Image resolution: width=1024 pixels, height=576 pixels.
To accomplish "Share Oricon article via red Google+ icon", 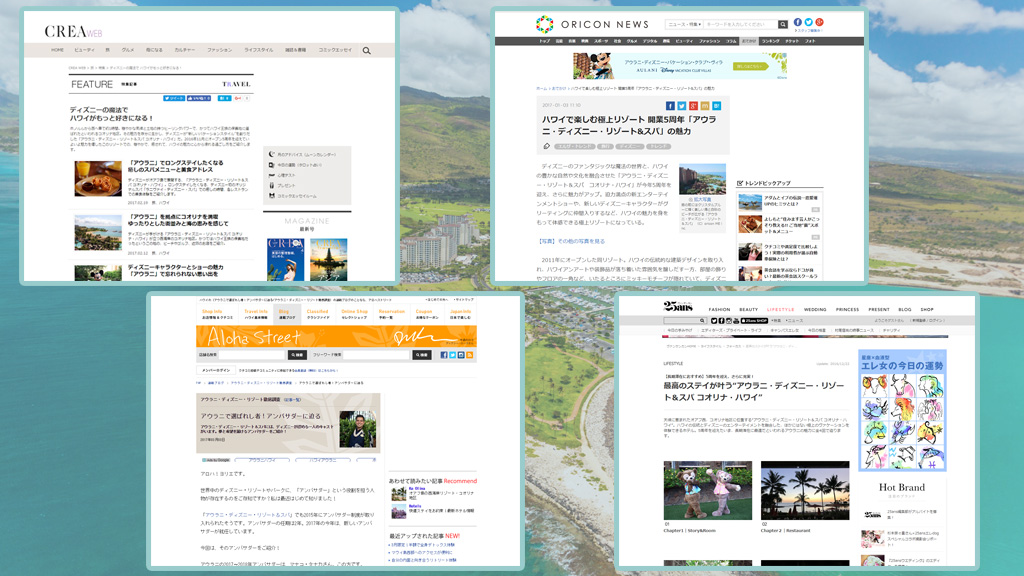I will tap(694, 106).
